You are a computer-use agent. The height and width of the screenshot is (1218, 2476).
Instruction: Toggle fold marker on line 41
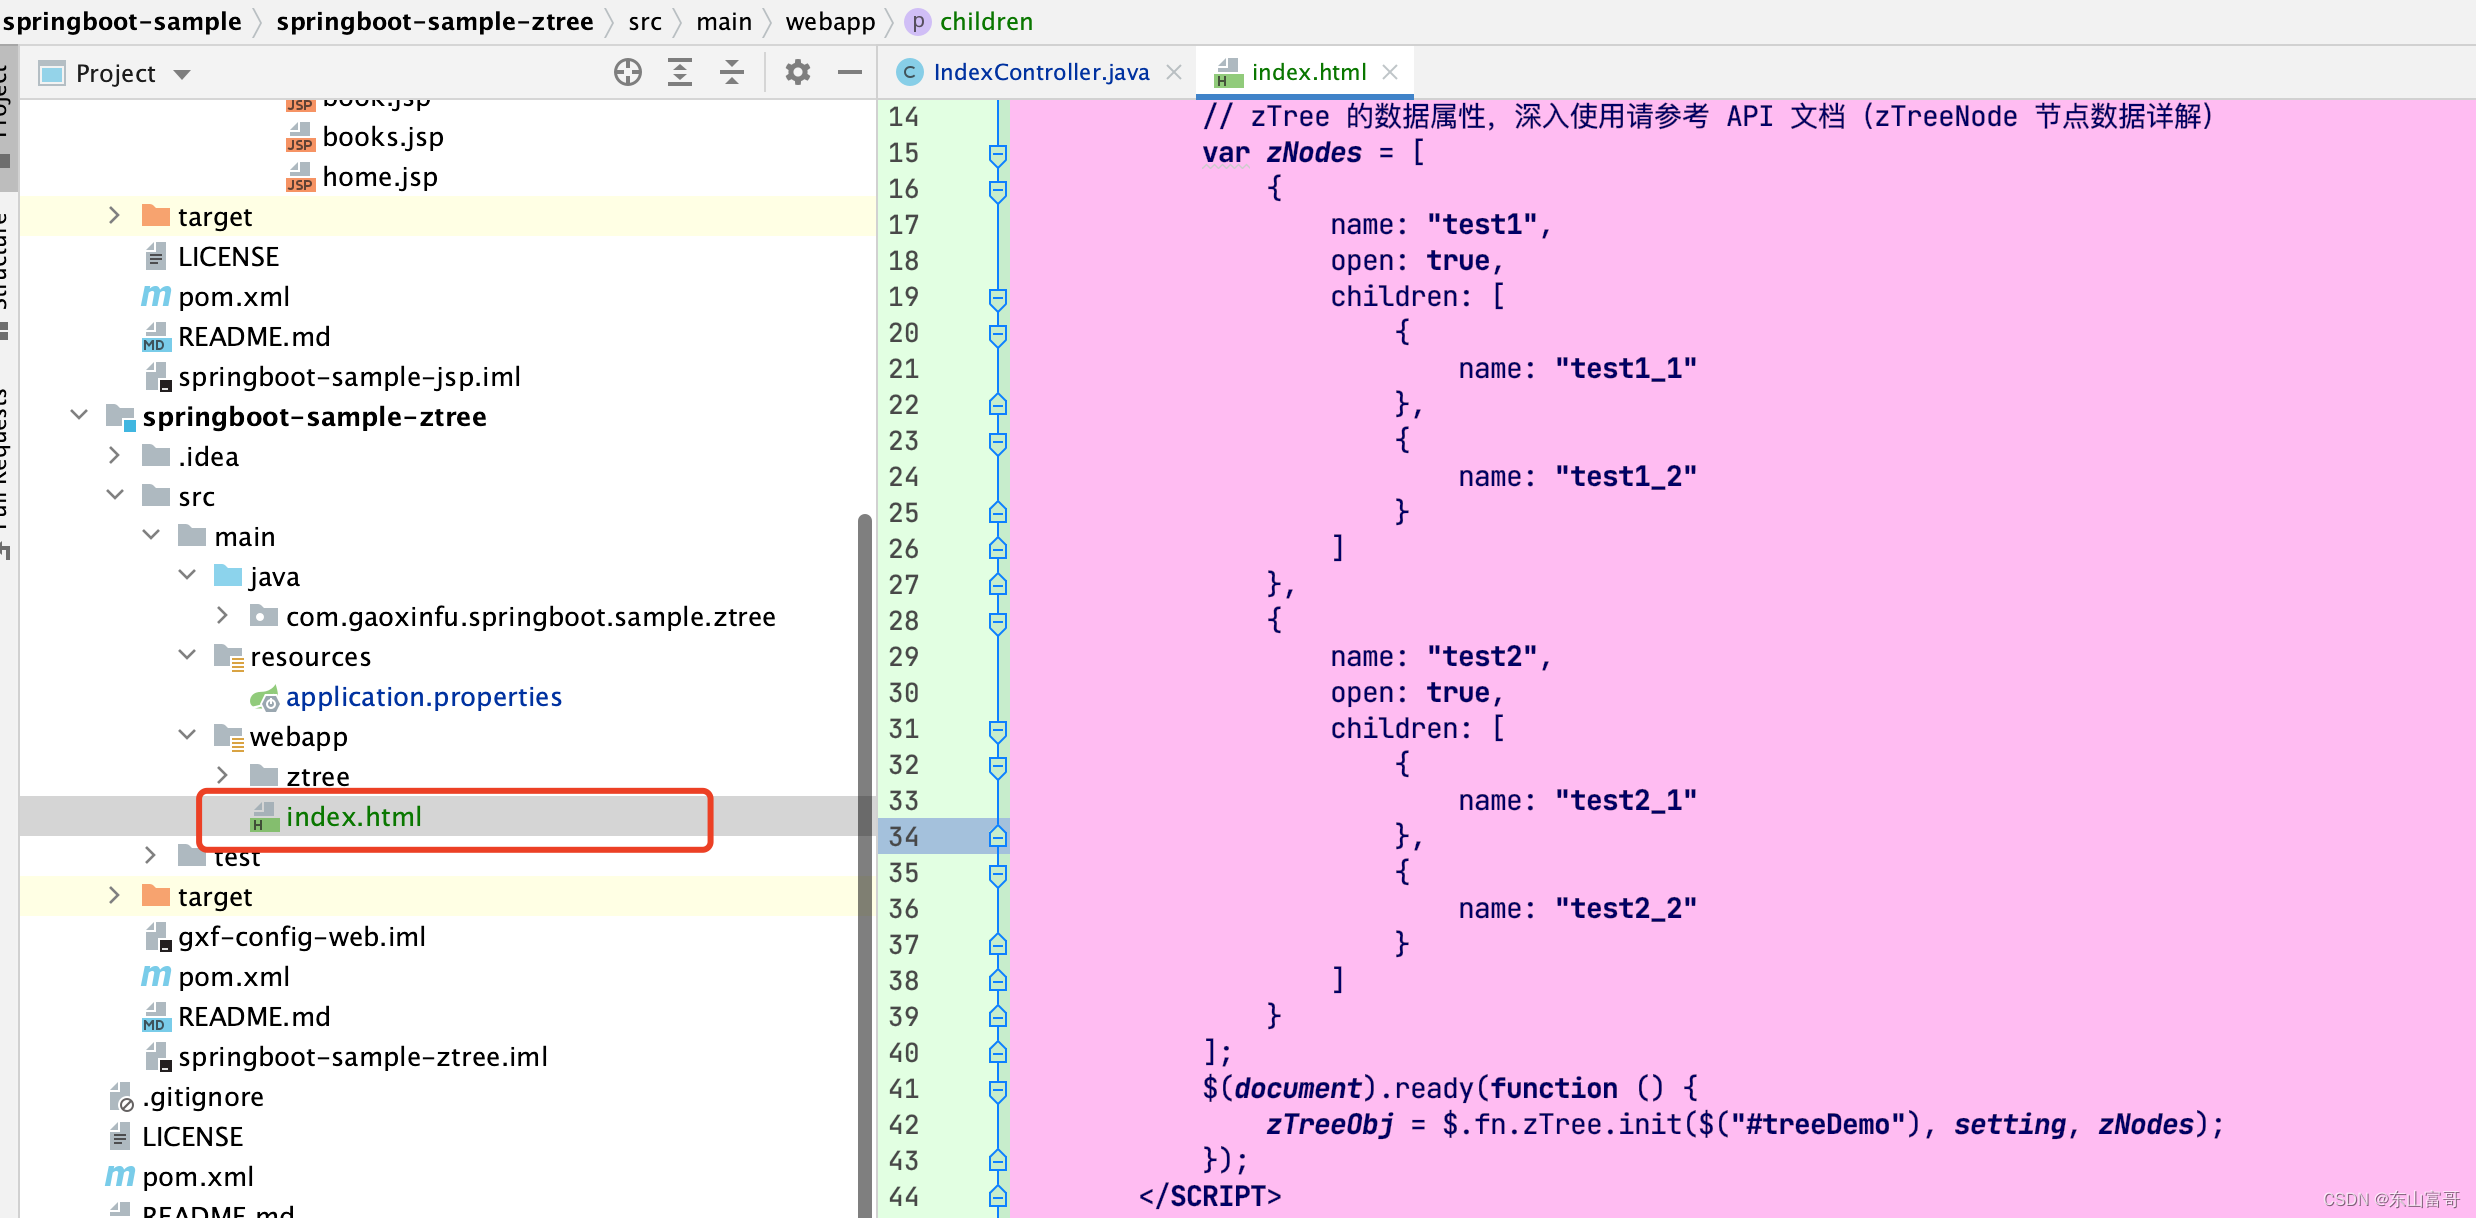click(x=997, y=1090)
